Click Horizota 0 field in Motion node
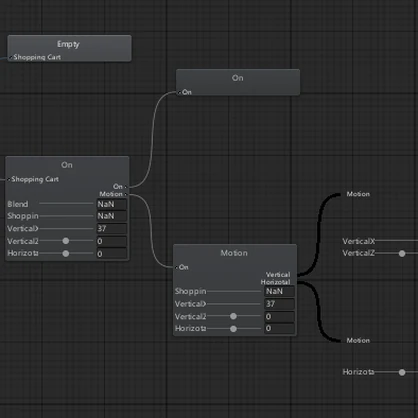Screen dimensions: 418x418 click(x=279, y=329)
